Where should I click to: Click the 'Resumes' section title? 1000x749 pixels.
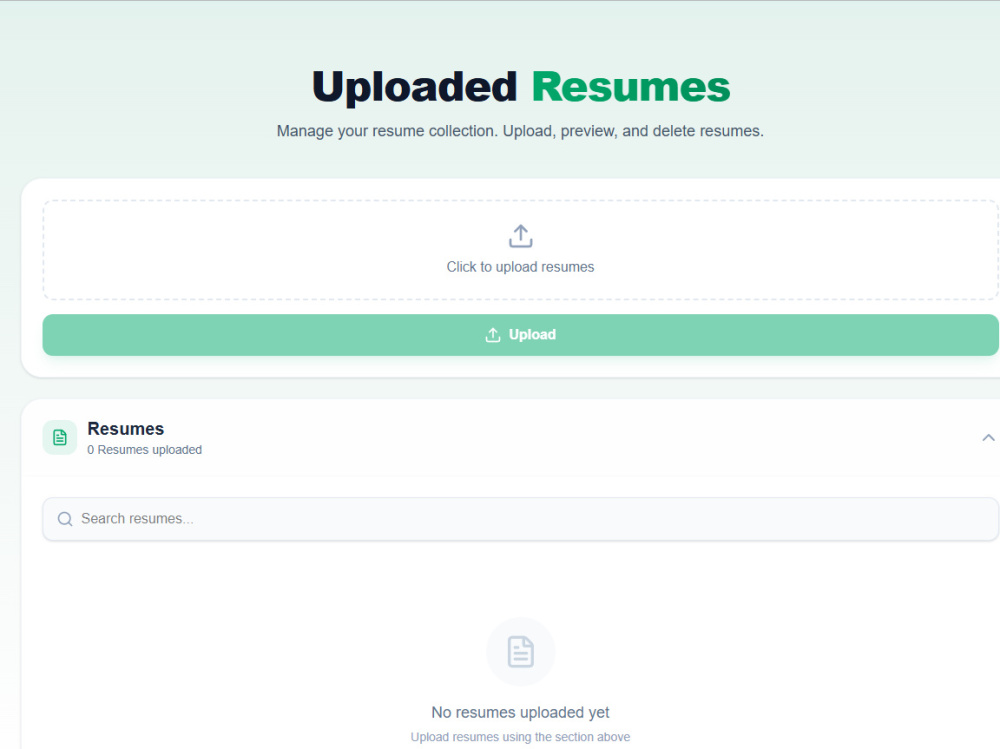pyautogui.click(x=126, y=429)
